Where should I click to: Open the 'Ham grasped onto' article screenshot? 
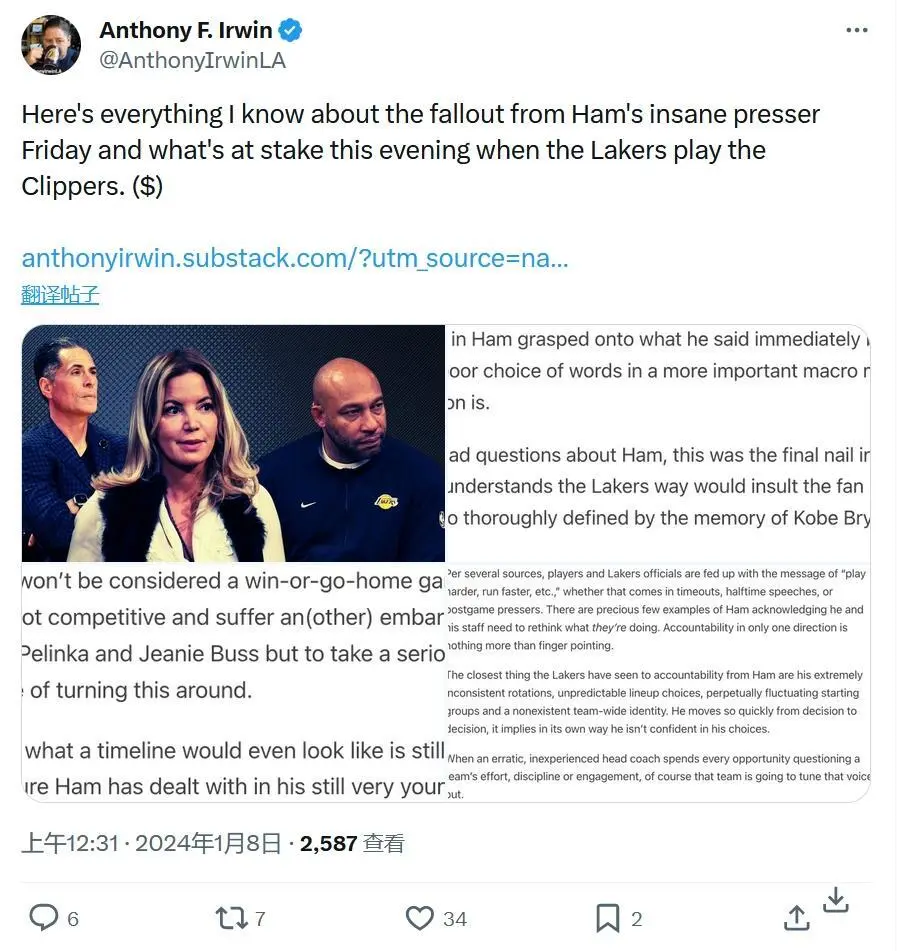(659, 443)
